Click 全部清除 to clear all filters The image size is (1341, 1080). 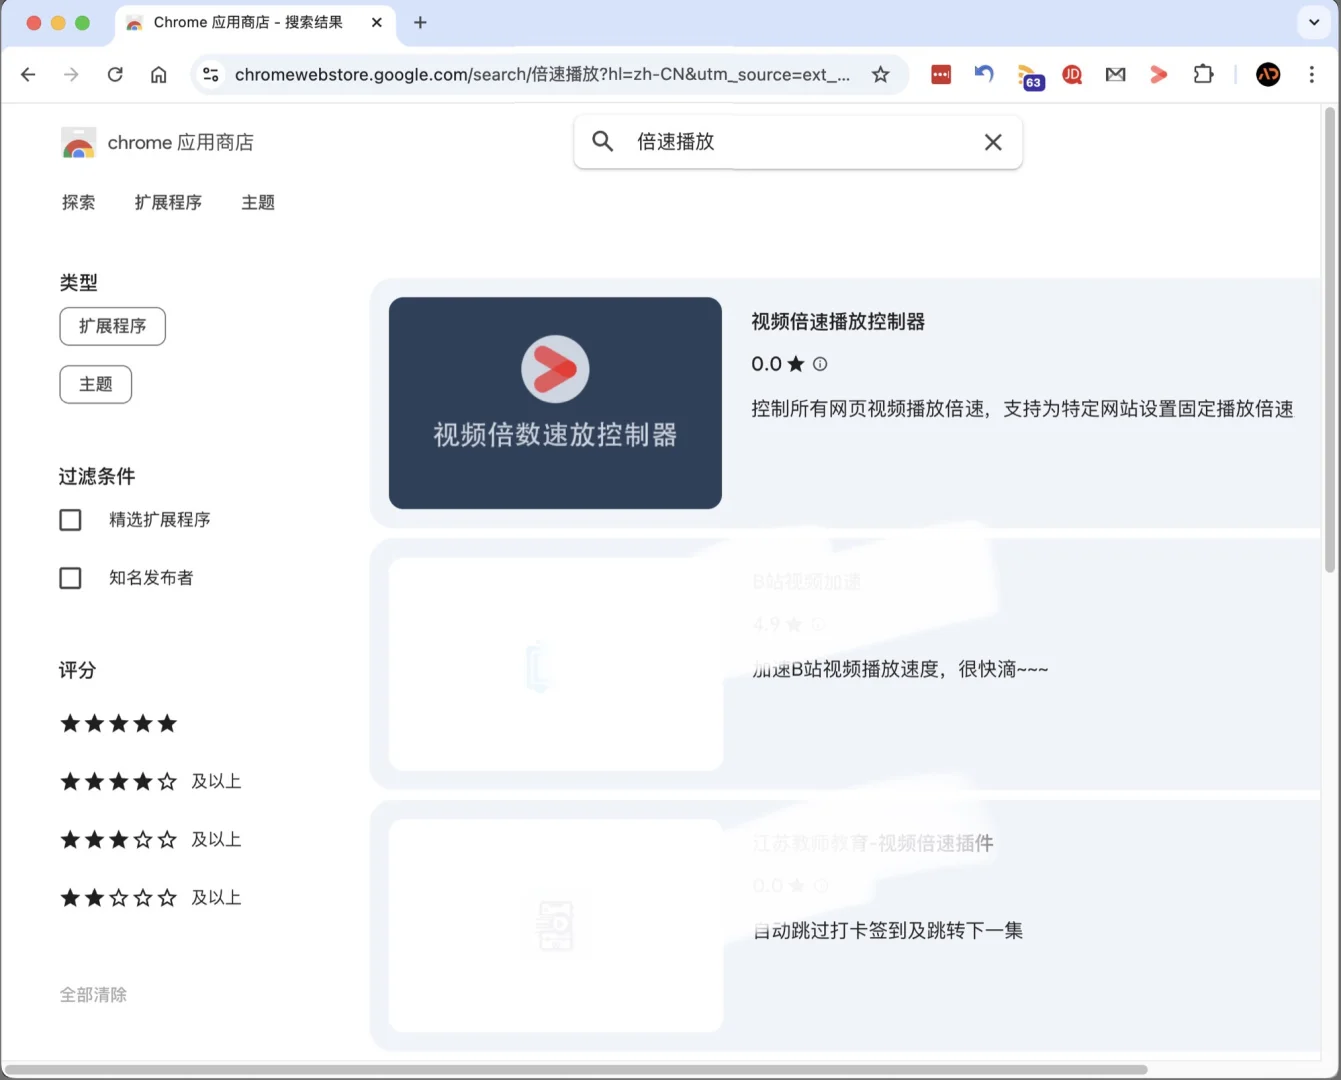(x=93, y=994)
